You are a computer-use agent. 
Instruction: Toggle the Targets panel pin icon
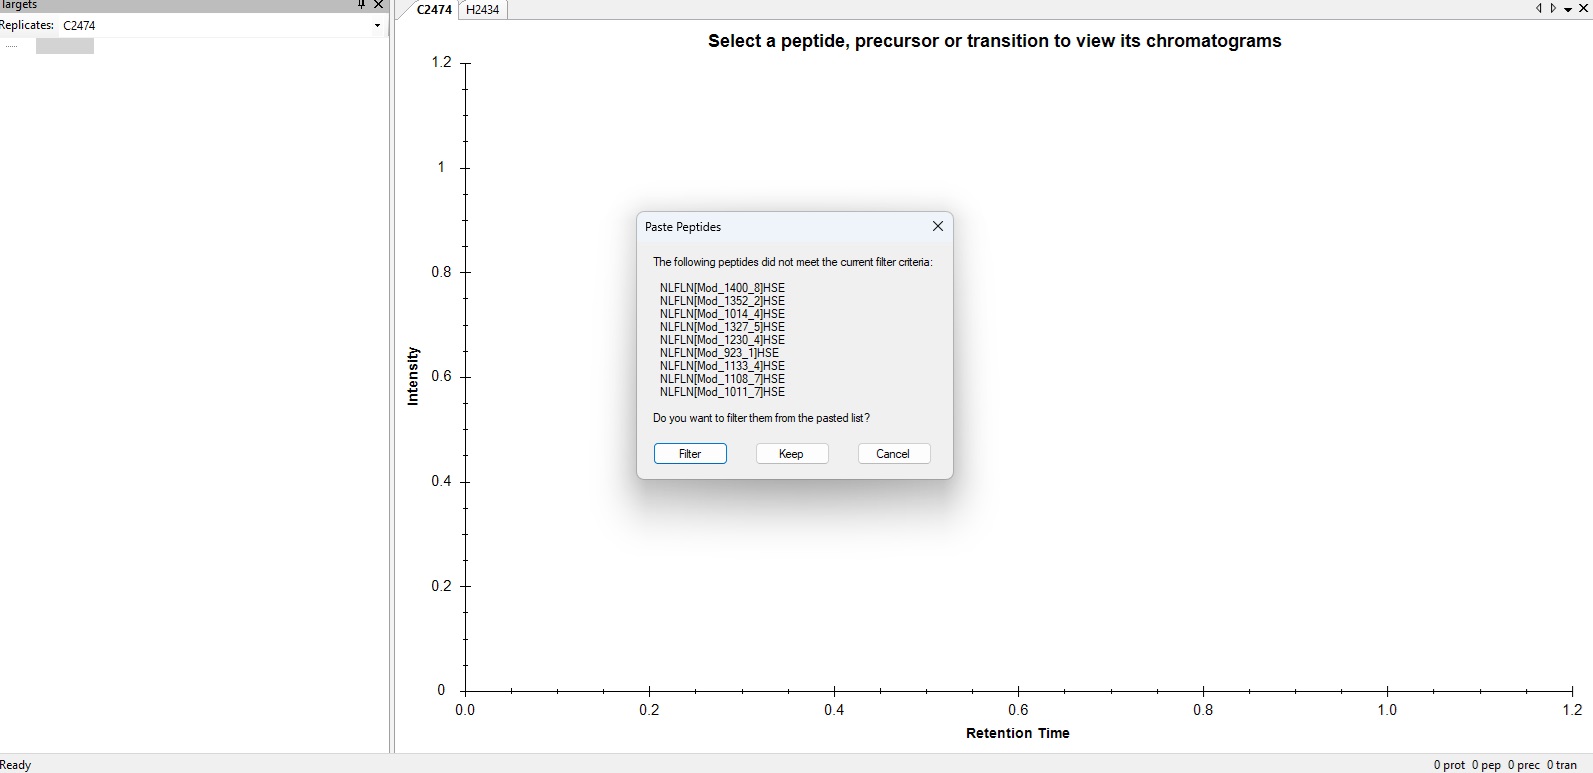click(361, 5)
